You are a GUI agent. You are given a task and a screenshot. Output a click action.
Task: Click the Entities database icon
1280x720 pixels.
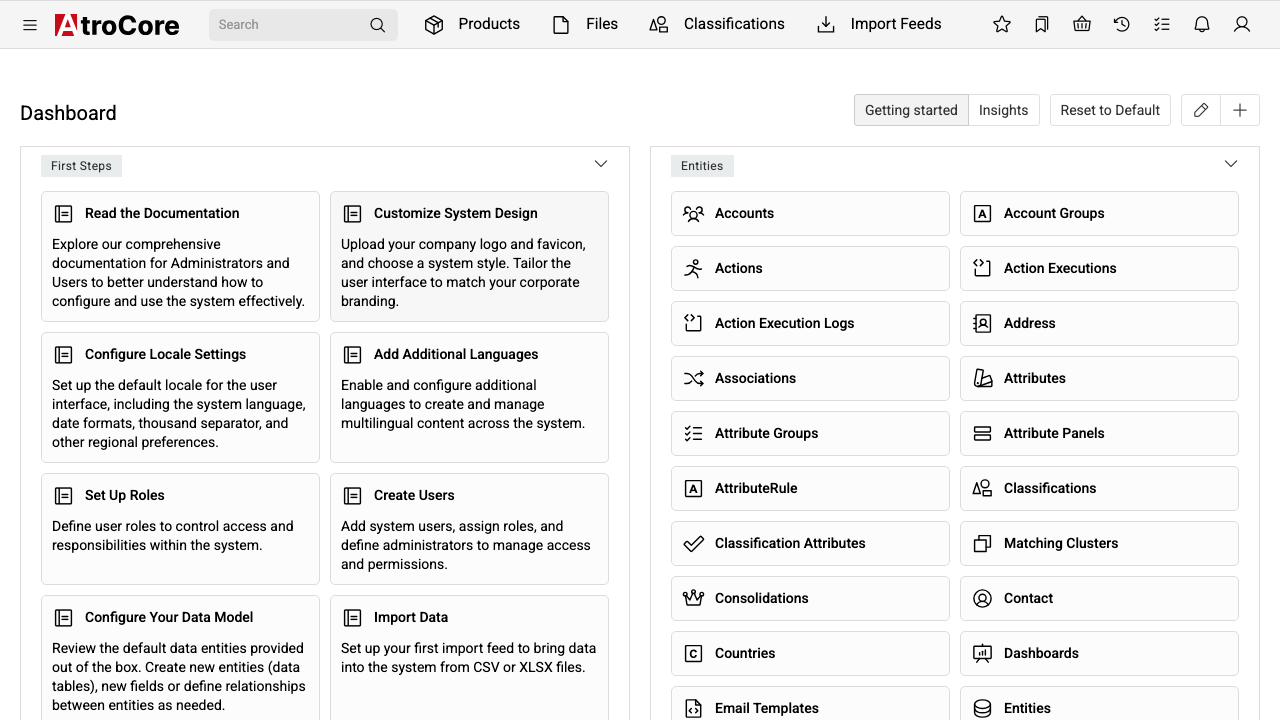tap(983, 709)
